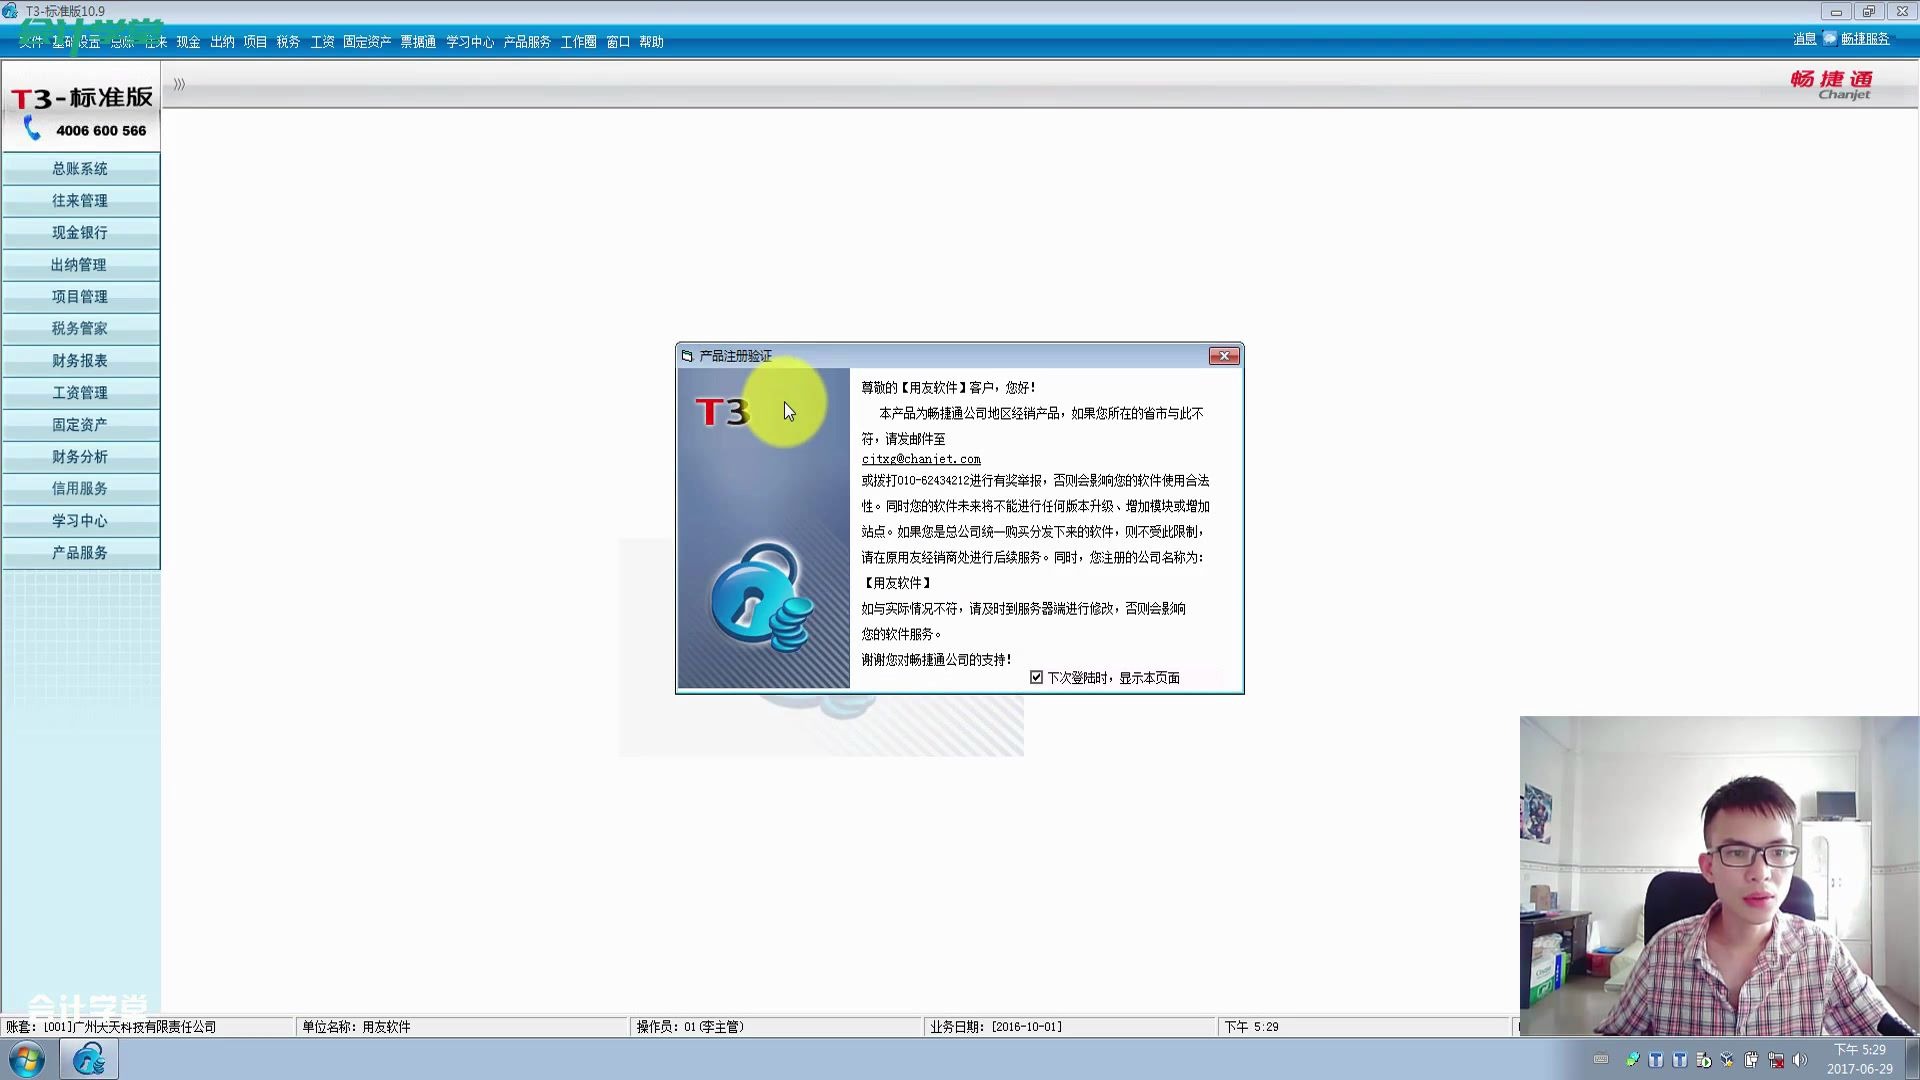This screenshot has width=1920, height=1080.
Task: Open 项目管理 module in sidebar
Action: [x=80, y=297]
